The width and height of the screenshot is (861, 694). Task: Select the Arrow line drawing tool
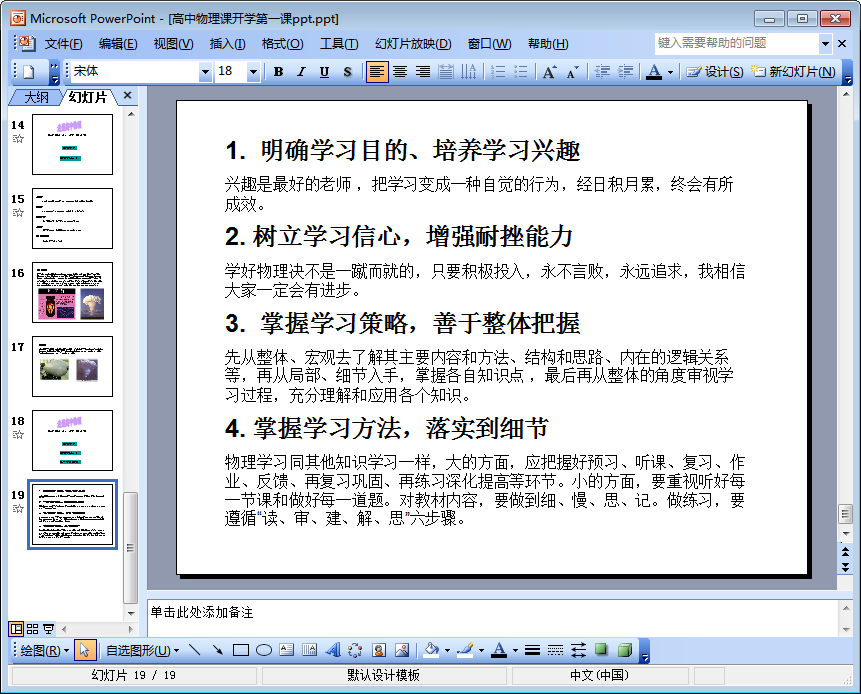(217, 651)
